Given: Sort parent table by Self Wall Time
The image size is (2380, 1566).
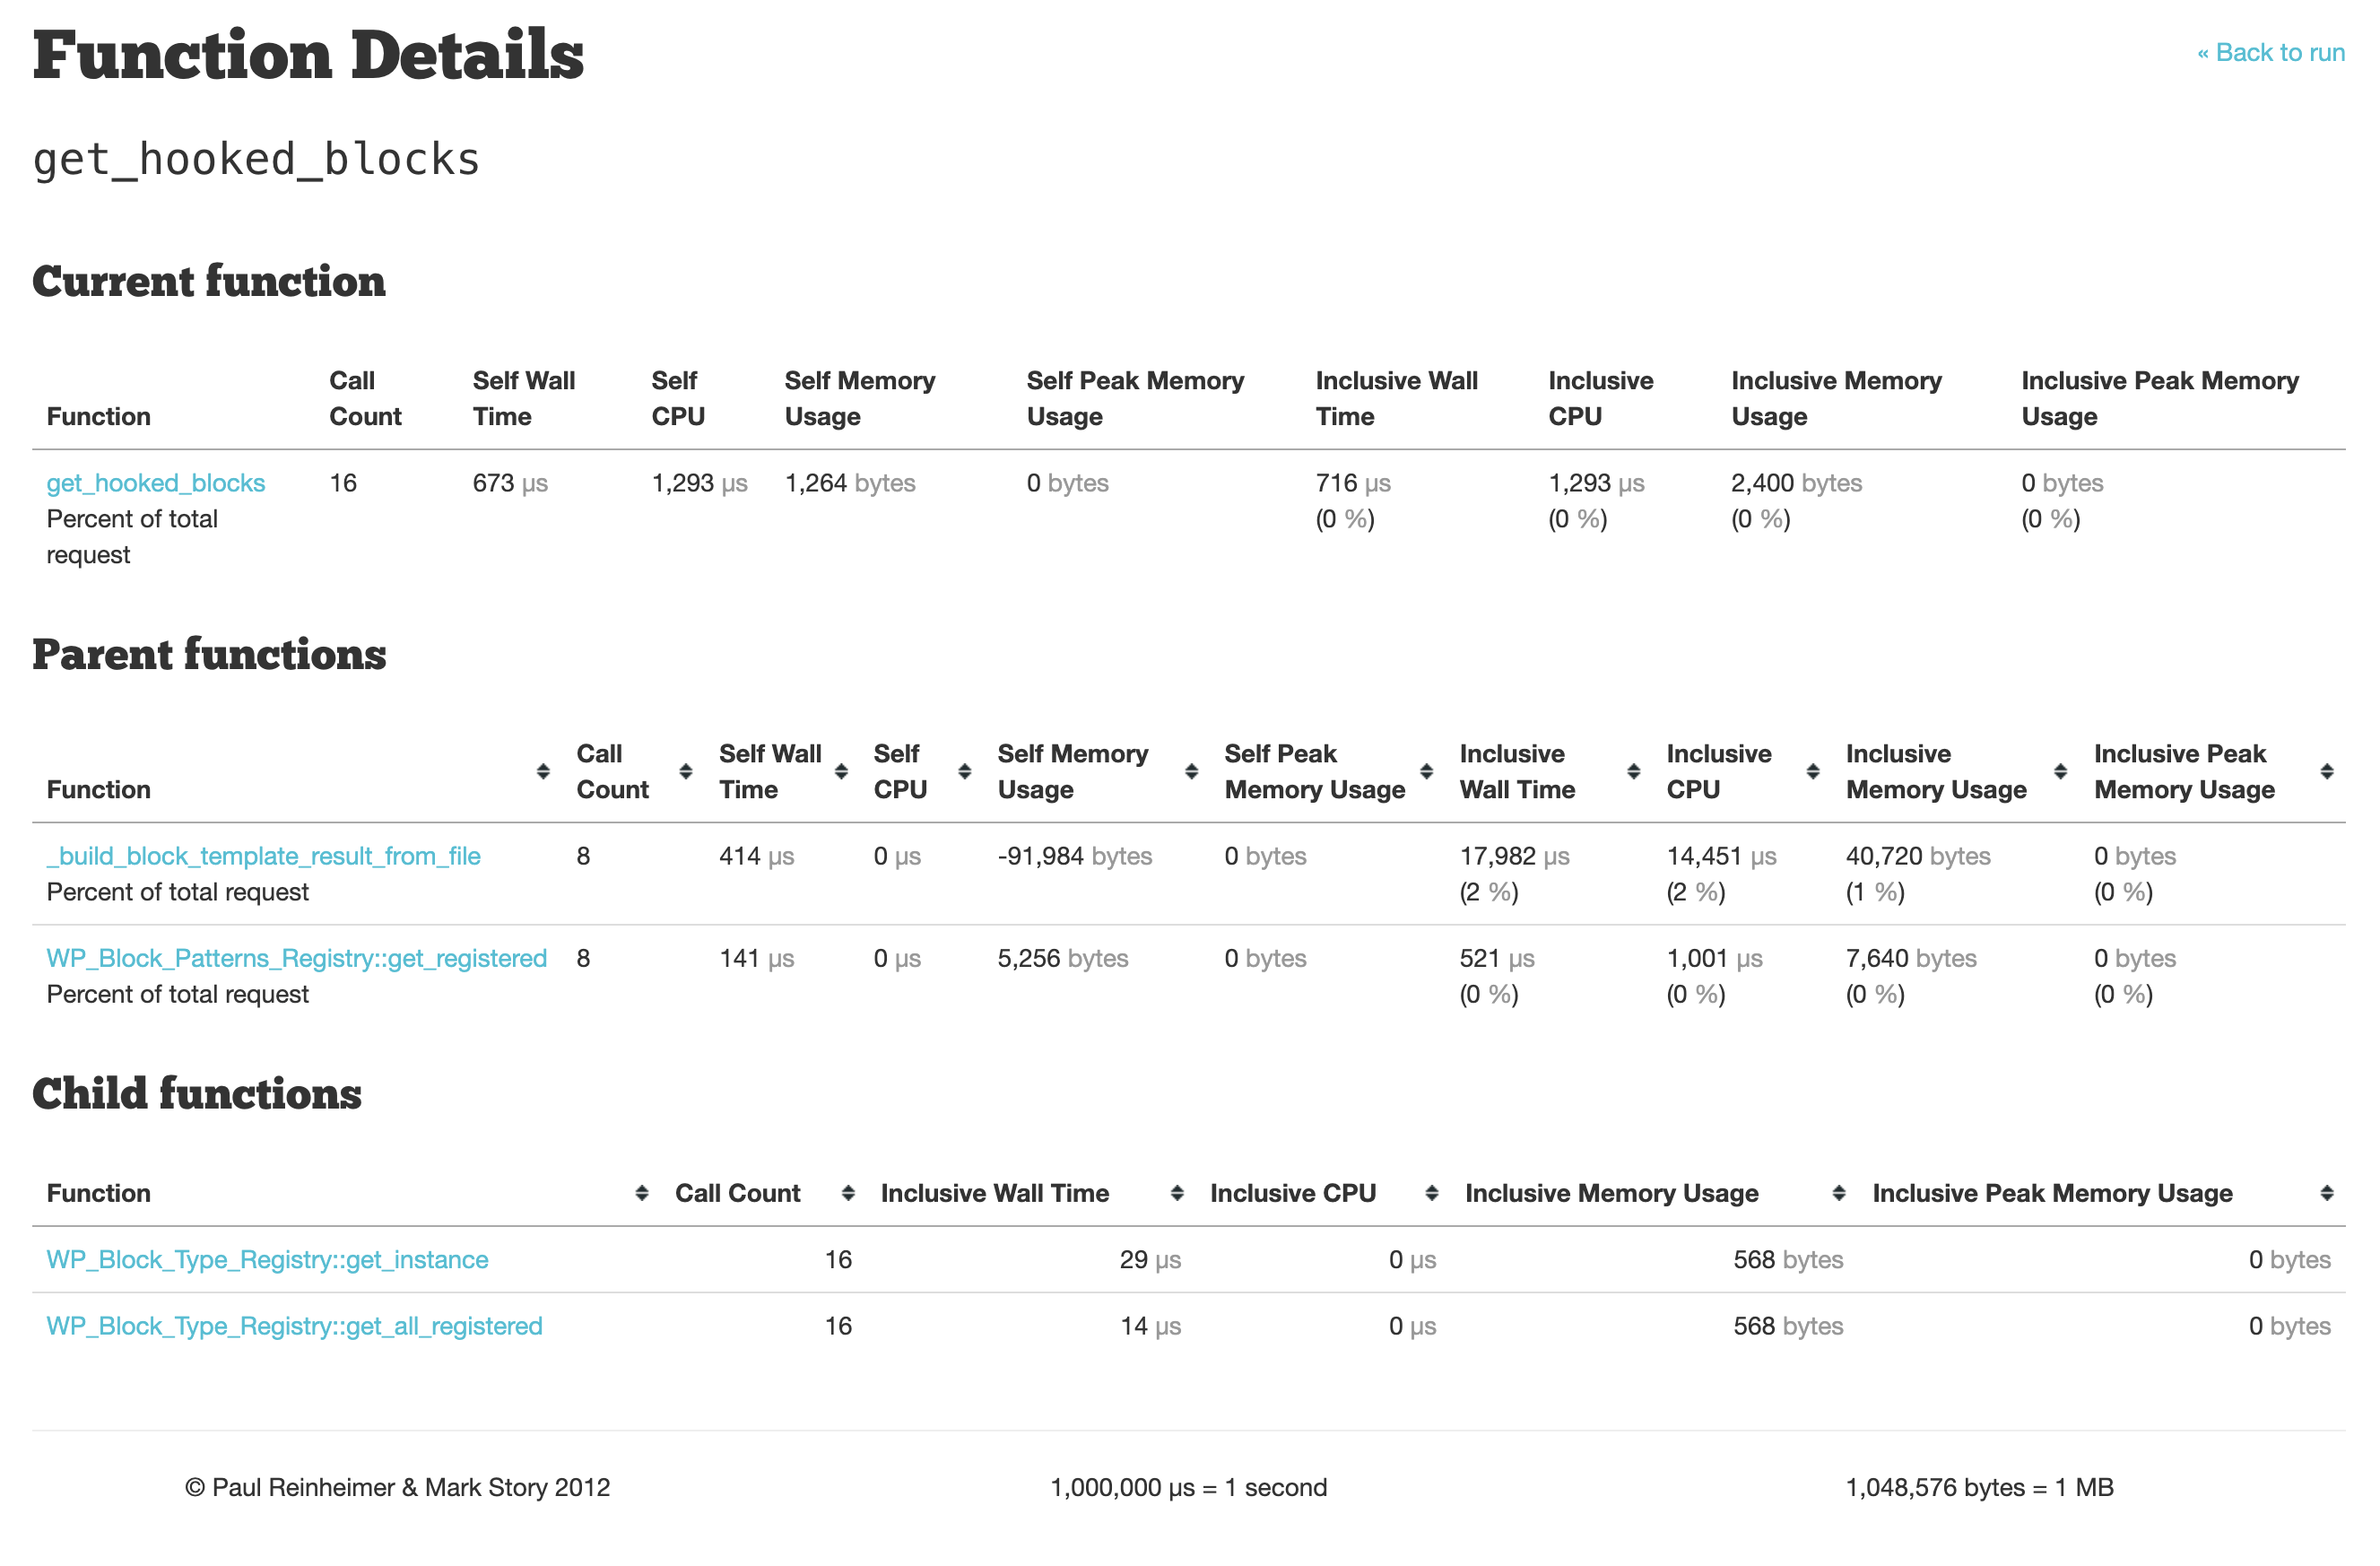Looking at the screenshot, I should 769,771.
